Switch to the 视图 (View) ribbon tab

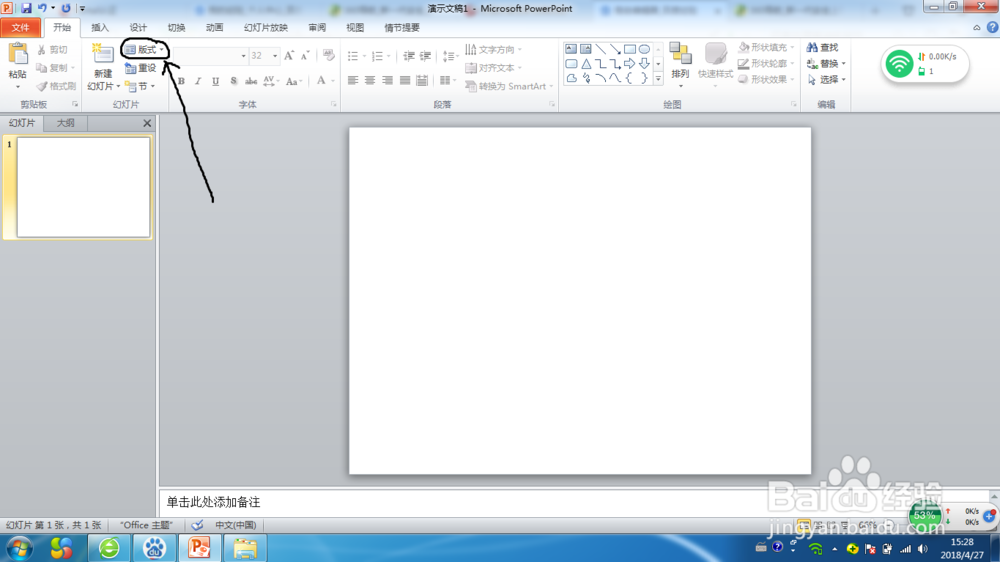click(x=355, y=27)
